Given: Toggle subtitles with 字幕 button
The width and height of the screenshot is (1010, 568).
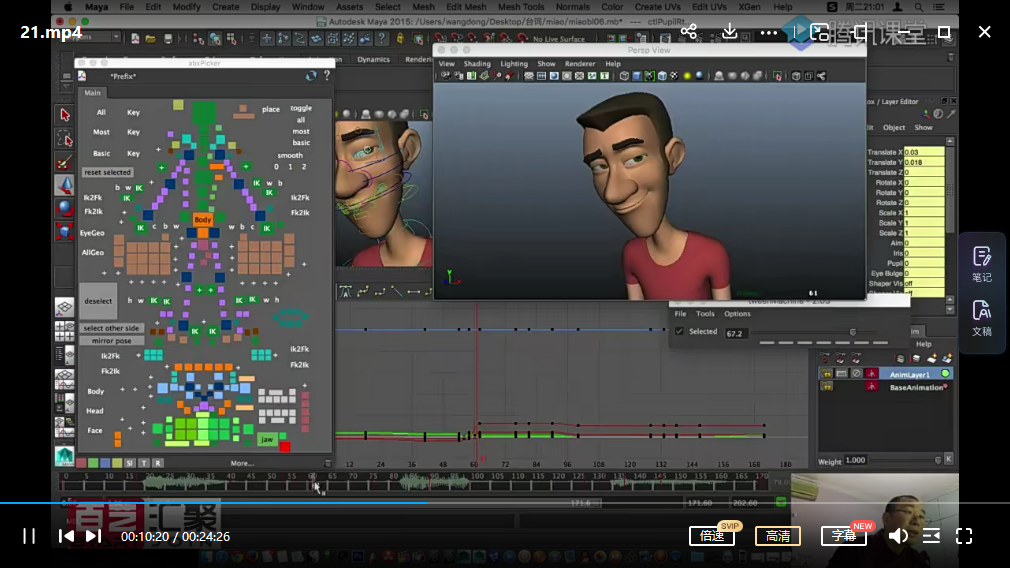Looking at the screenshot, I should [843, 536].
